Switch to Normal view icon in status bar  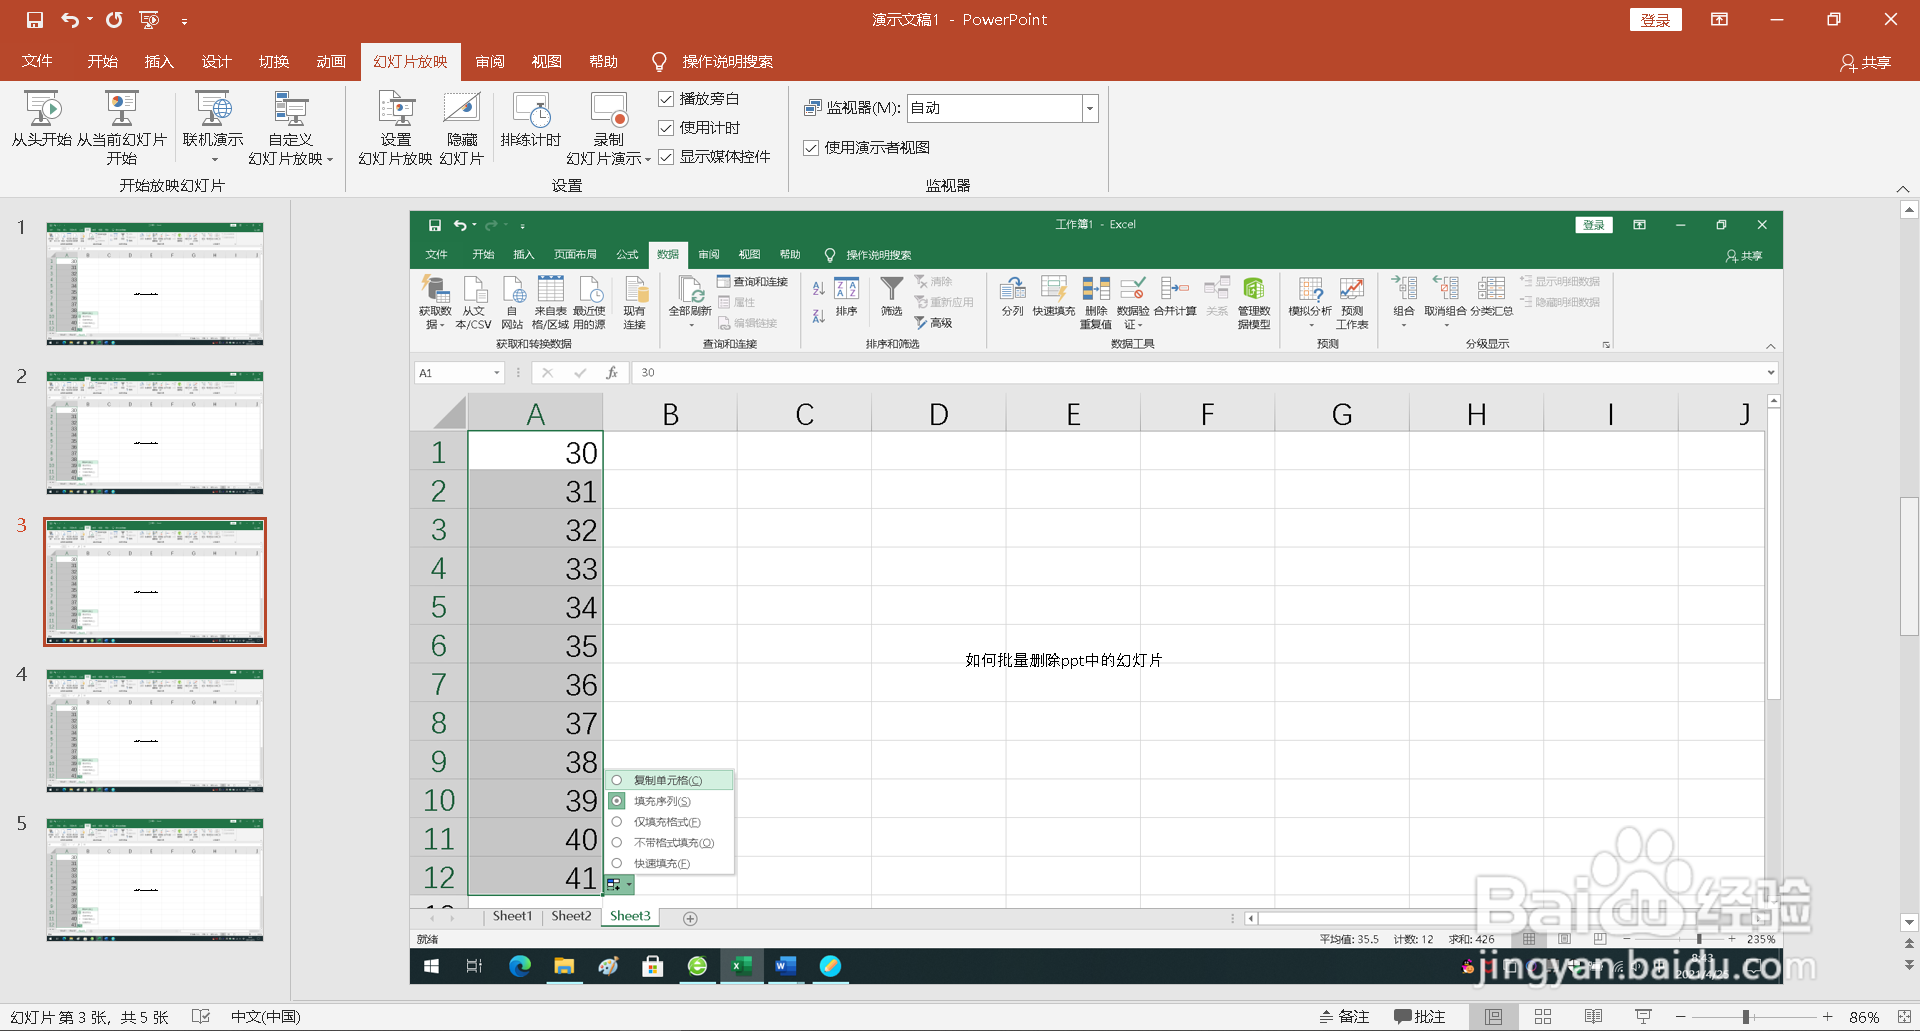(x=1493, y=1017)
